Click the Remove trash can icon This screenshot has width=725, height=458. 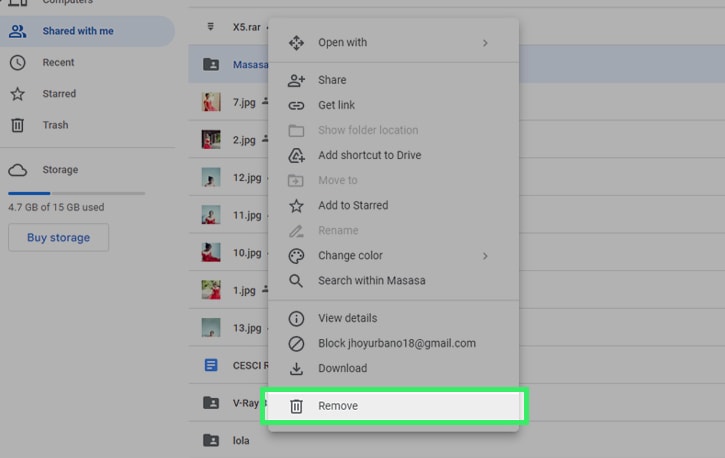296,406
